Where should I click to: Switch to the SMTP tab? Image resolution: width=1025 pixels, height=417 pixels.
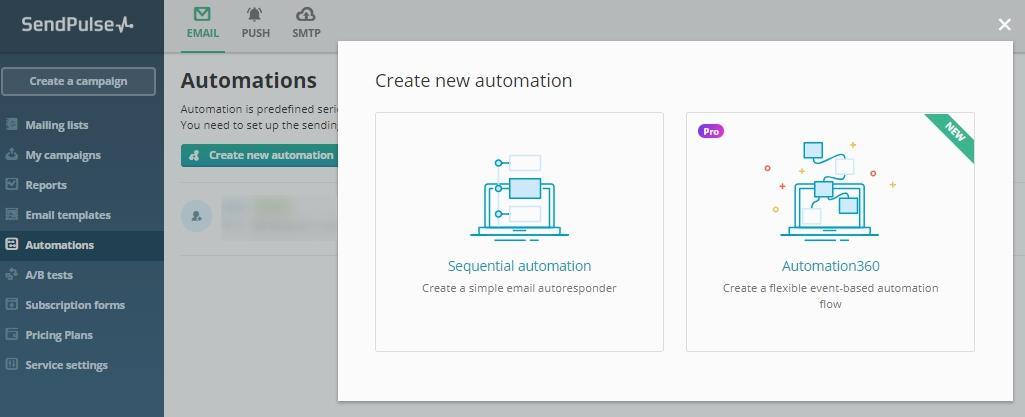pyautogui.click(x=306, y=26)
